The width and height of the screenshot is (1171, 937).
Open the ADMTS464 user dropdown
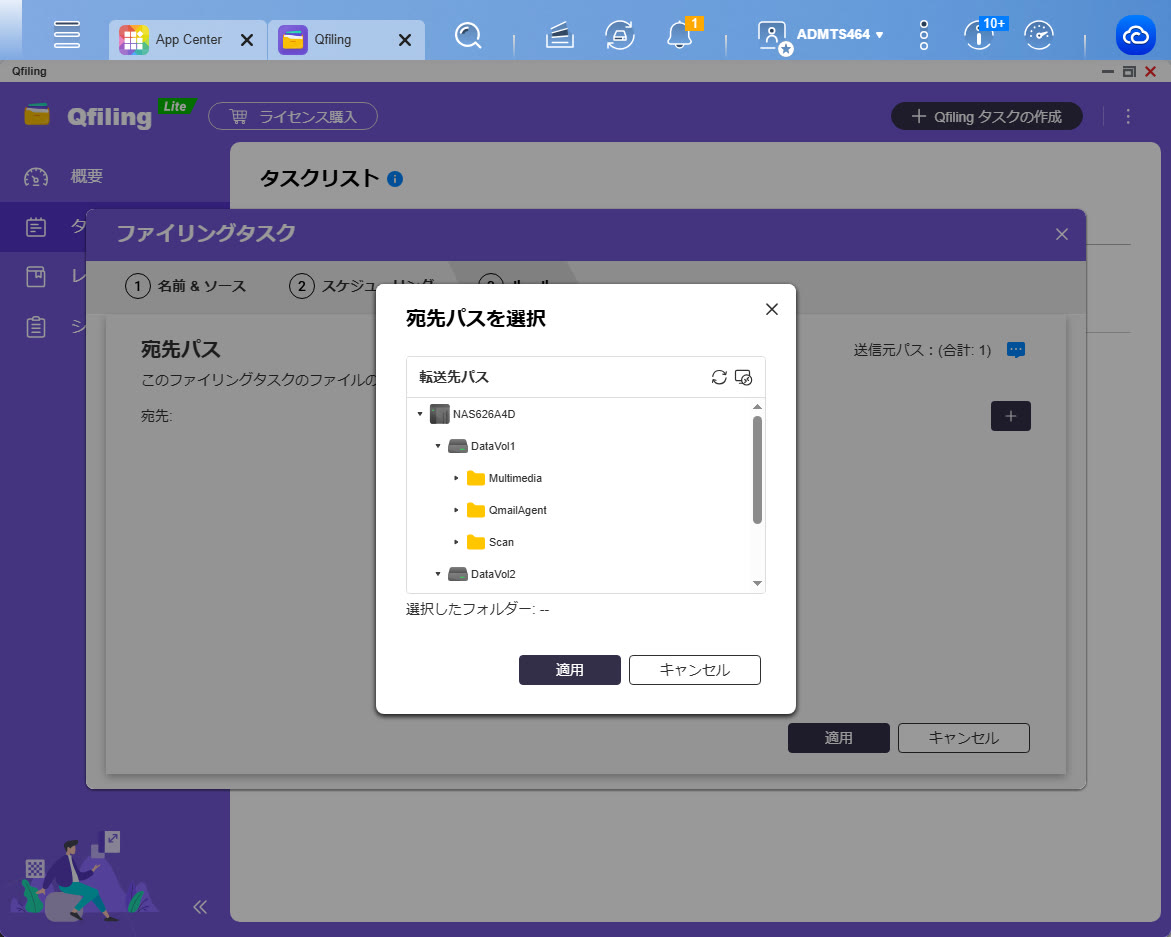pyautogui.click(x=838, y=34)
